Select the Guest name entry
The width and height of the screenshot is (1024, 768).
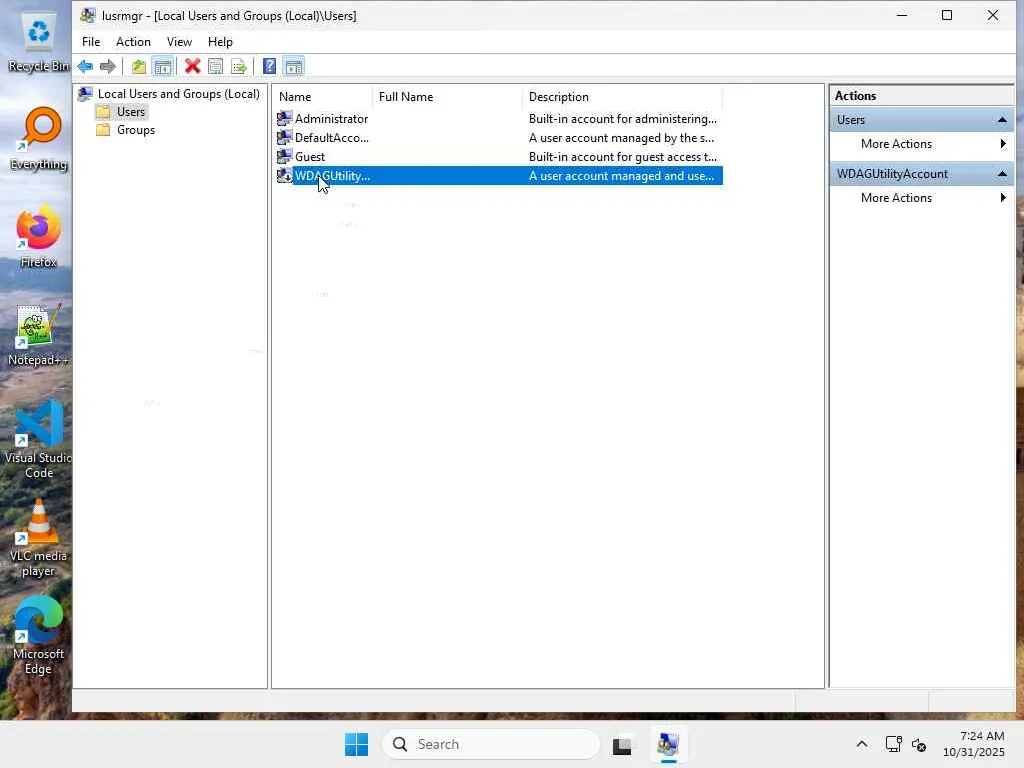(x=310, y=156)
